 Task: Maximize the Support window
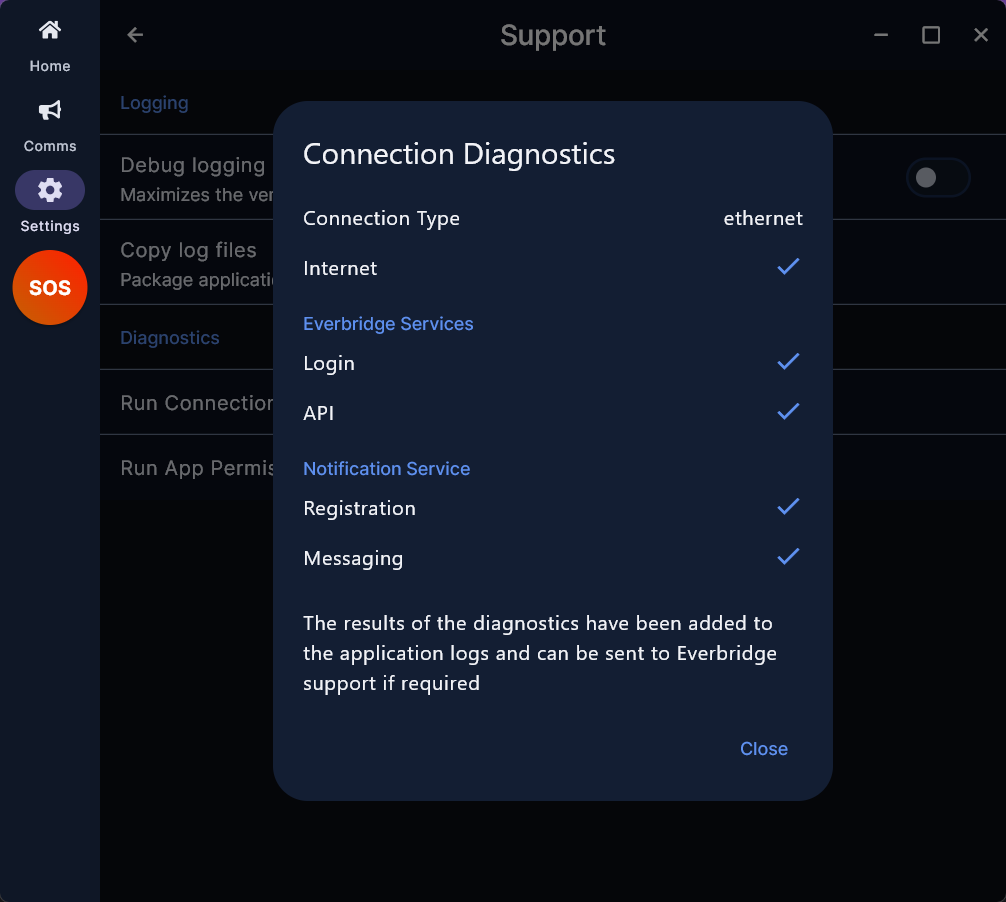click(x=930, y=35)
